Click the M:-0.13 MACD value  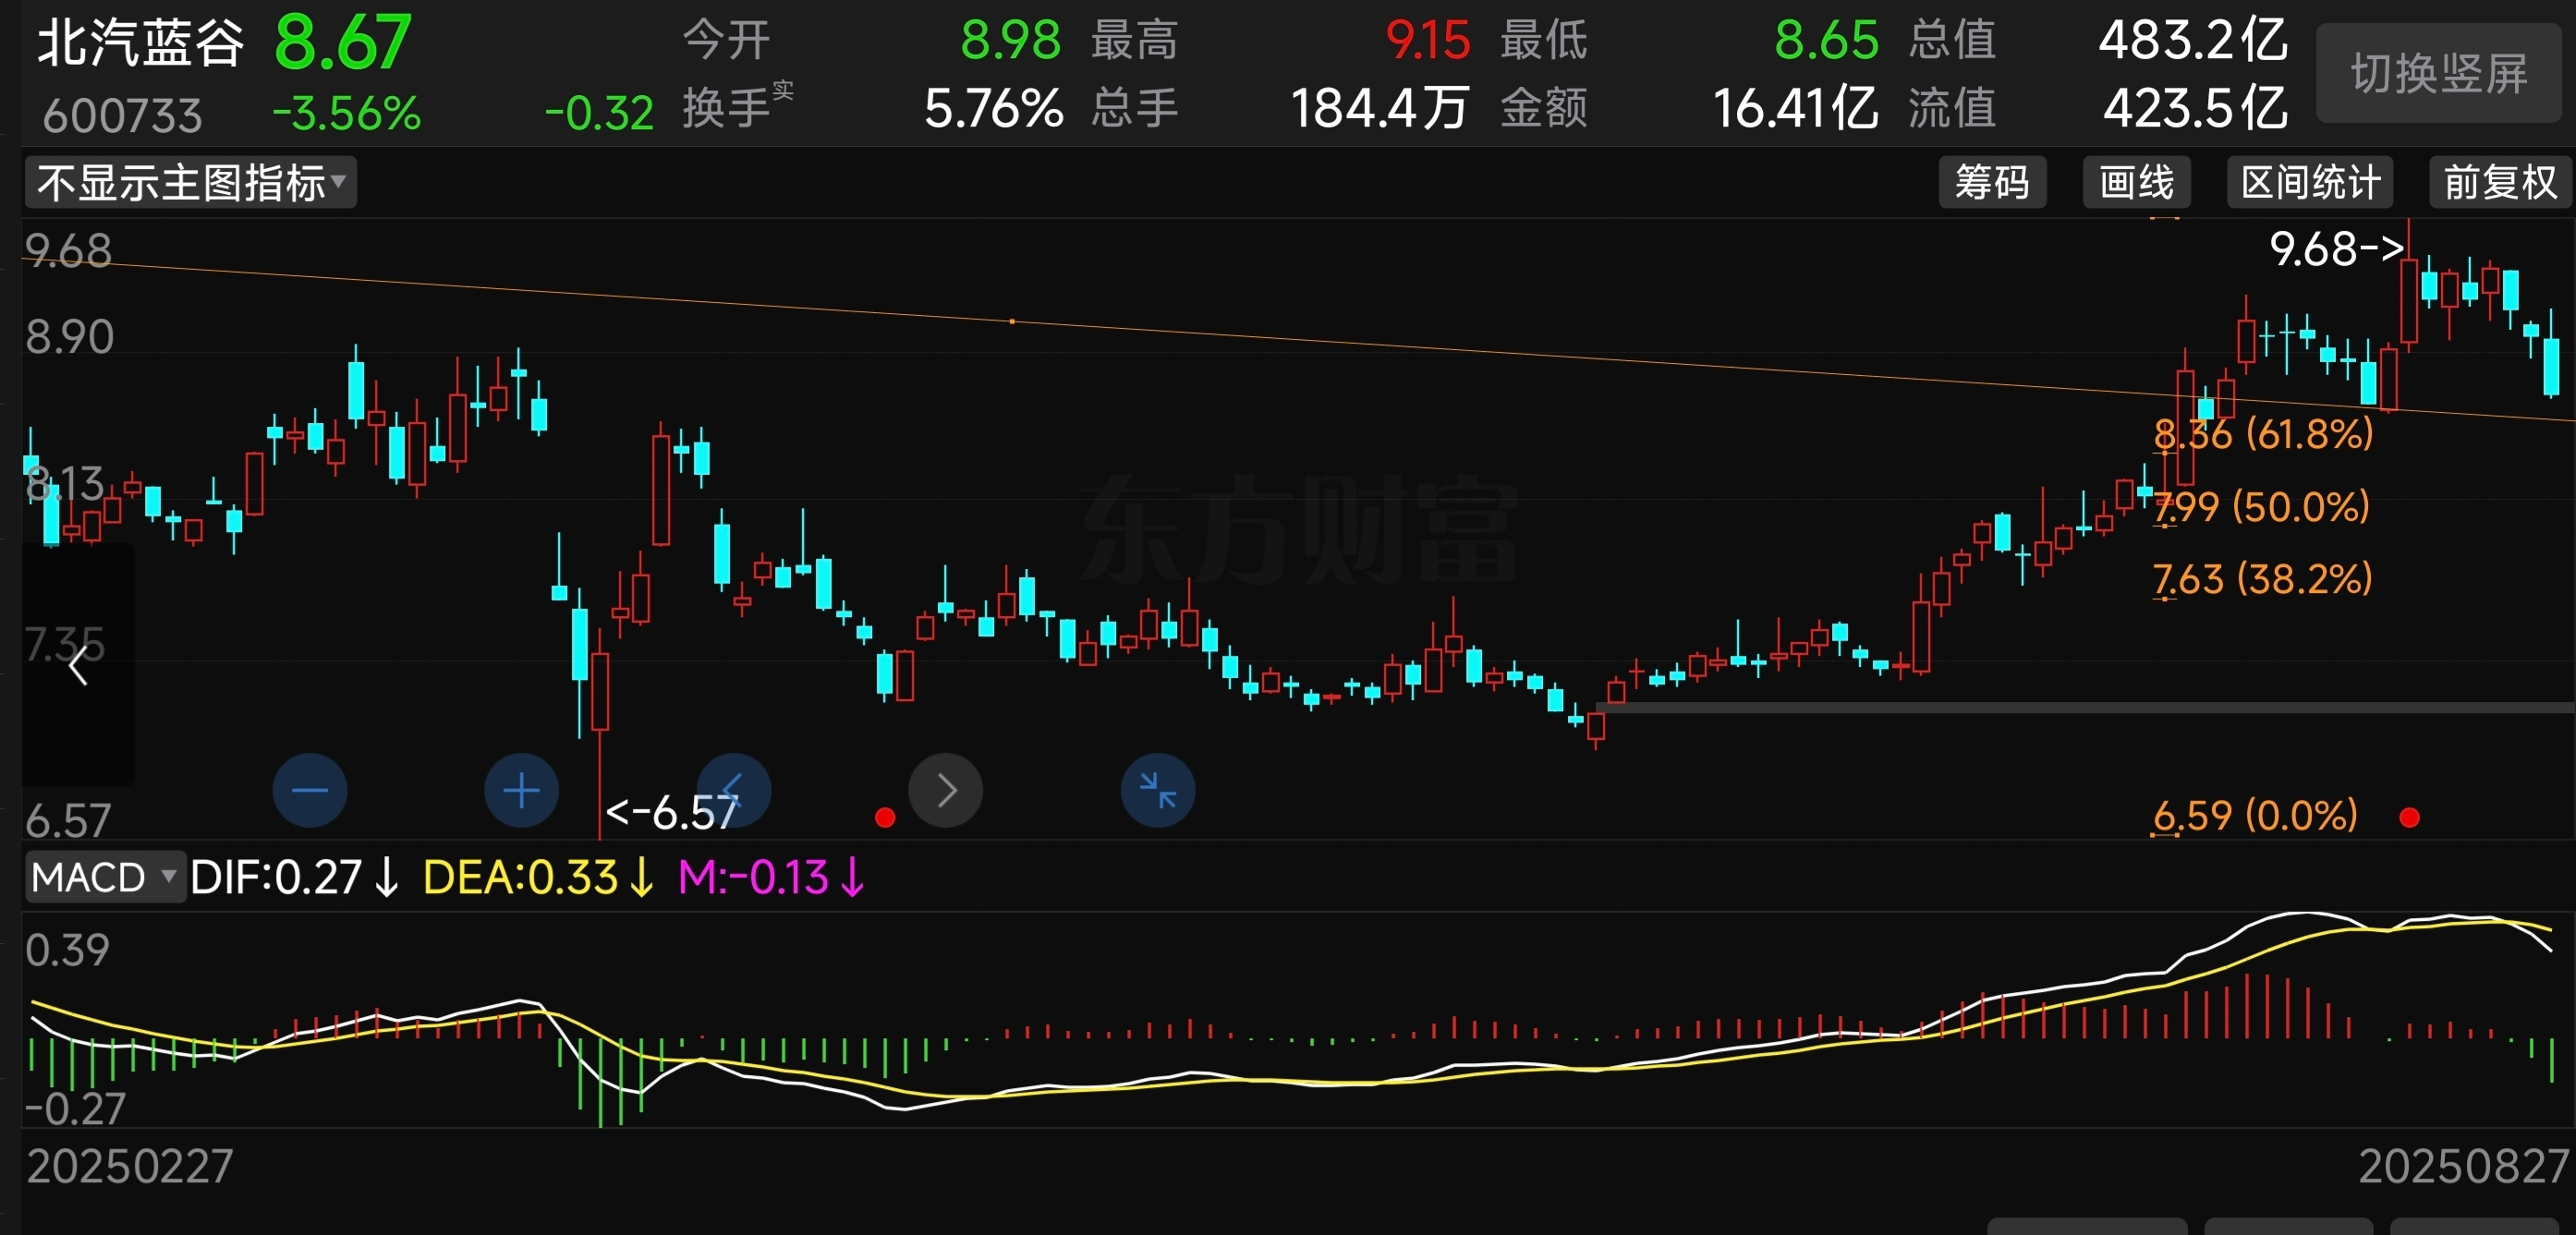771,877
